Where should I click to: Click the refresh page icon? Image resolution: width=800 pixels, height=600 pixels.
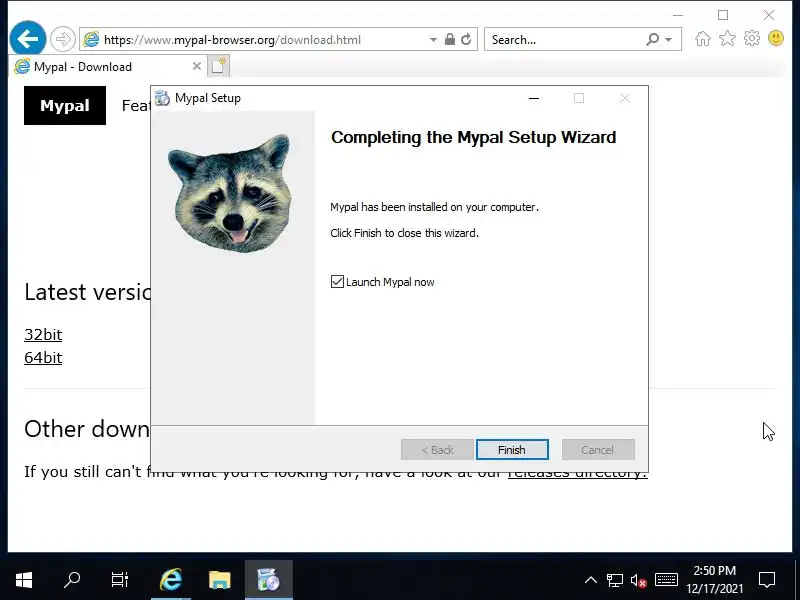click(x=466, y=39)
